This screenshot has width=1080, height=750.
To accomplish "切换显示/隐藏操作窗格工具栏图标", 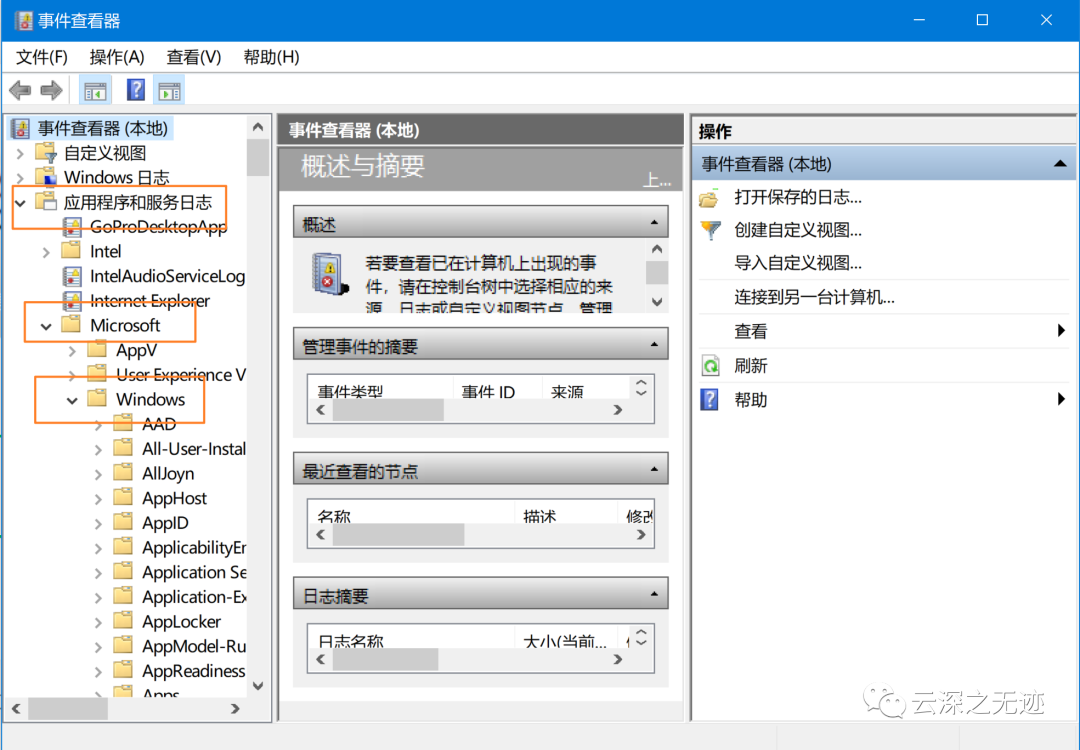I will pyautogui.click(x=169, y=89).
